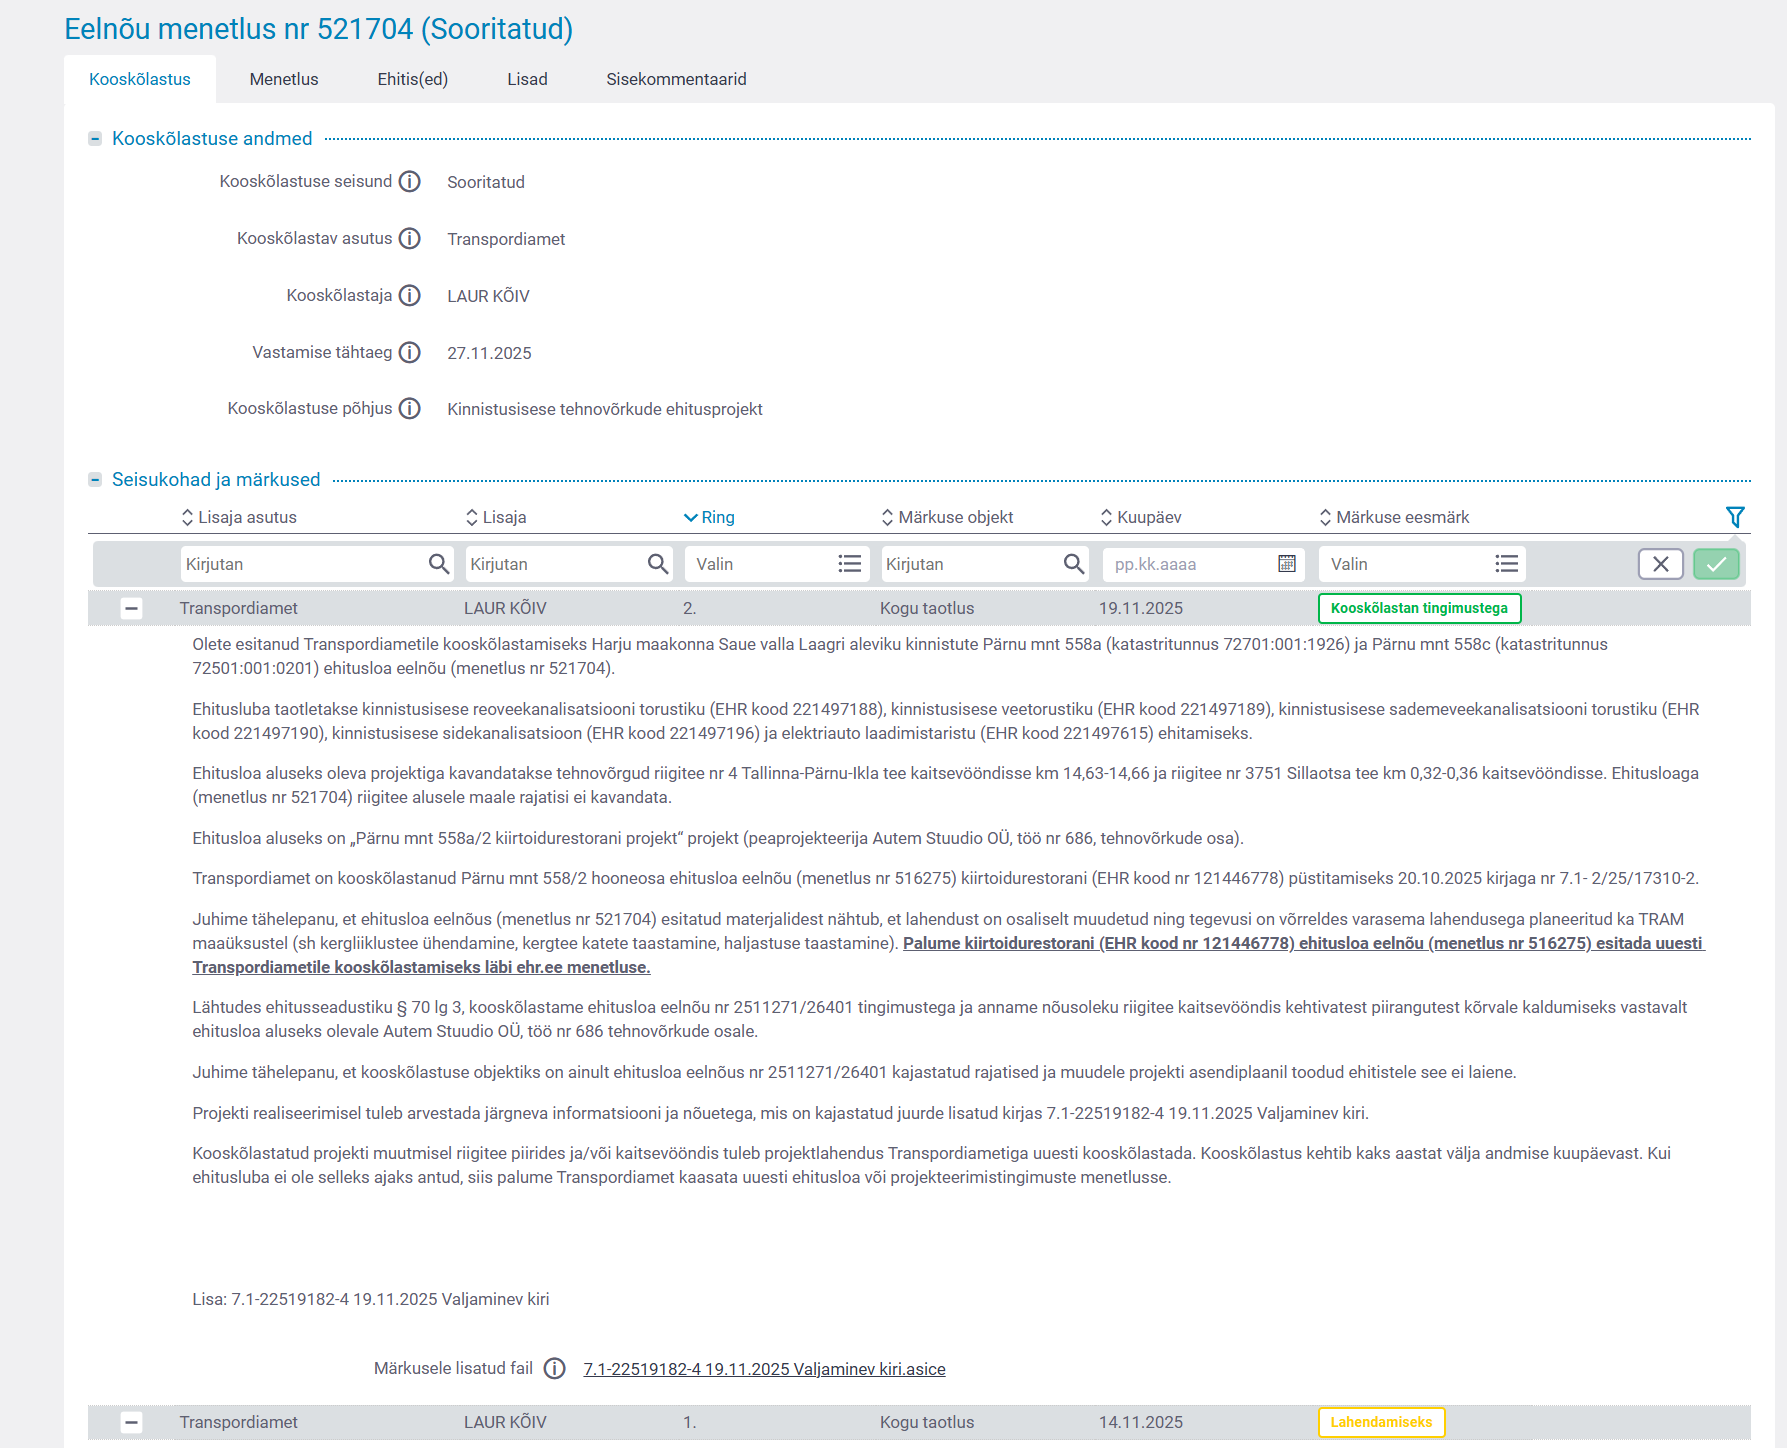Click search icon in Märkuse objekt filter
The width and height of the screenshot is (1787, 1448).
coord(1073,564)
